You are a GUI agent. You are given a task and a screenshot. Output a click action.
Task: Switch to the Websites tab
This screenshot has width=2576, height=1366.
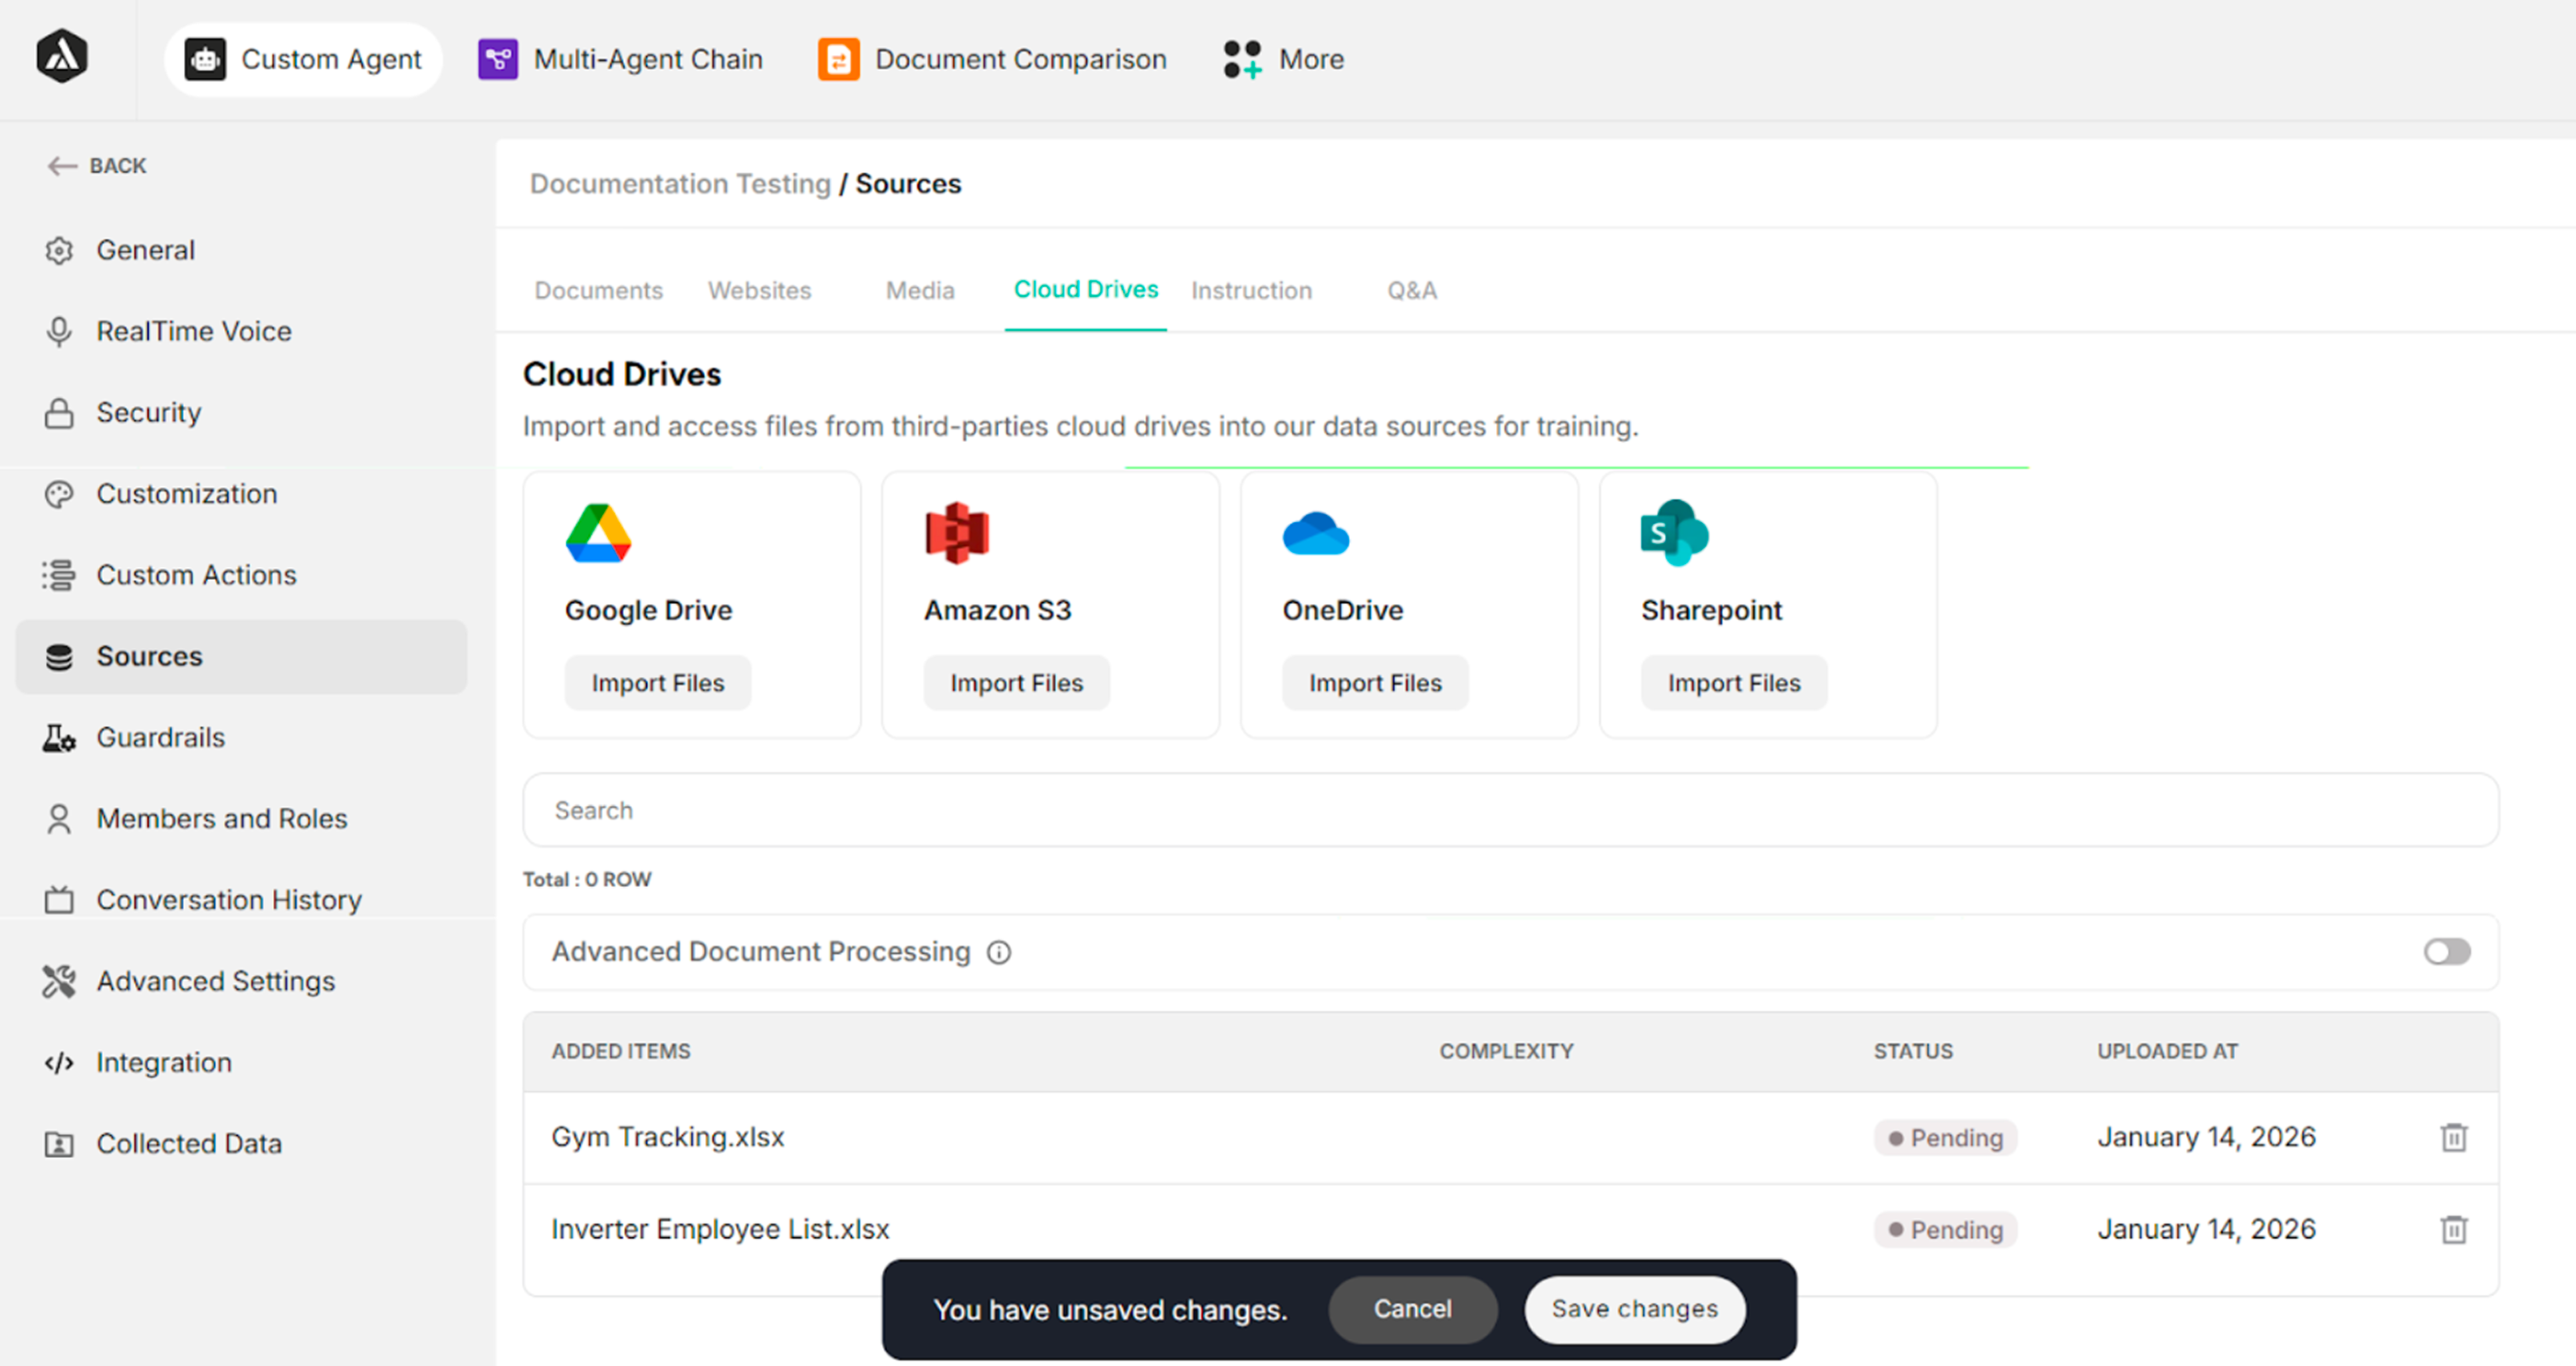(759, 291)
